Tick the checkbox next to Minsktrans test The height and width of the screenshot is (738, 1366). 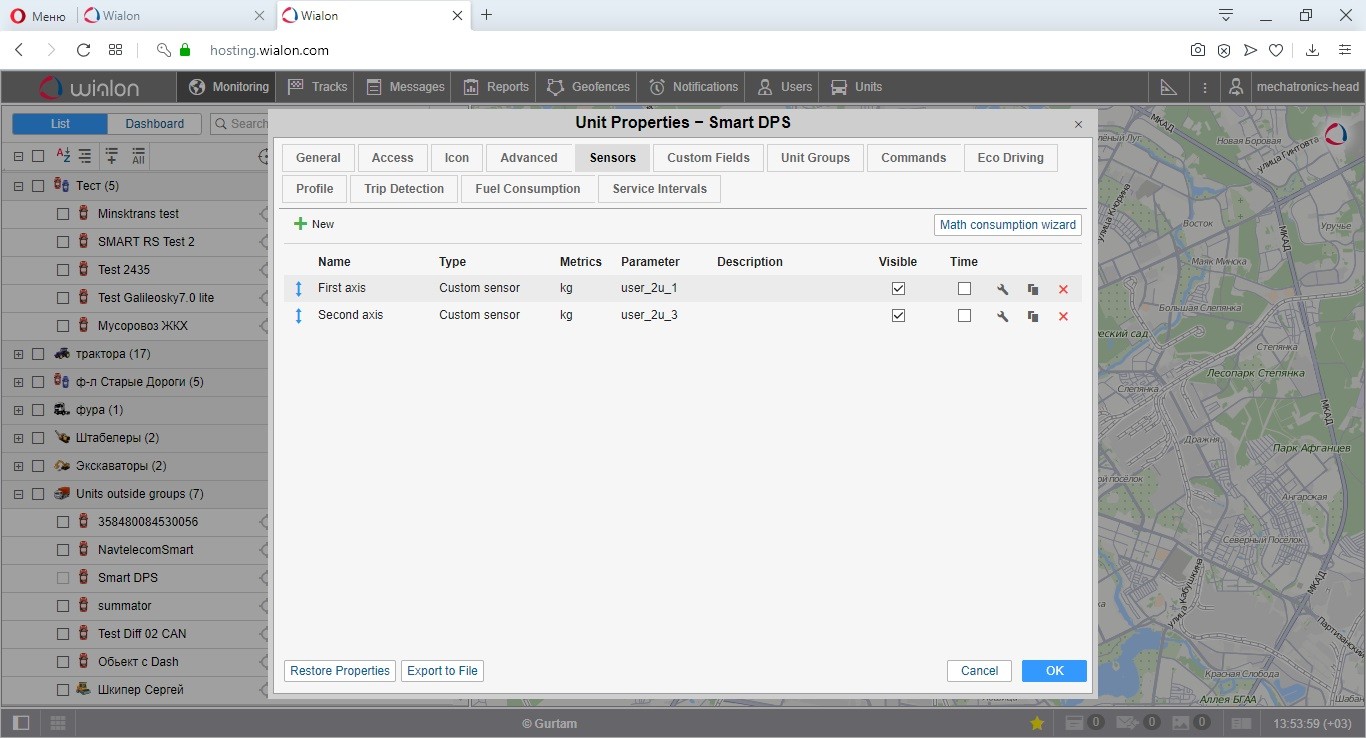click(x=63, y=214)
